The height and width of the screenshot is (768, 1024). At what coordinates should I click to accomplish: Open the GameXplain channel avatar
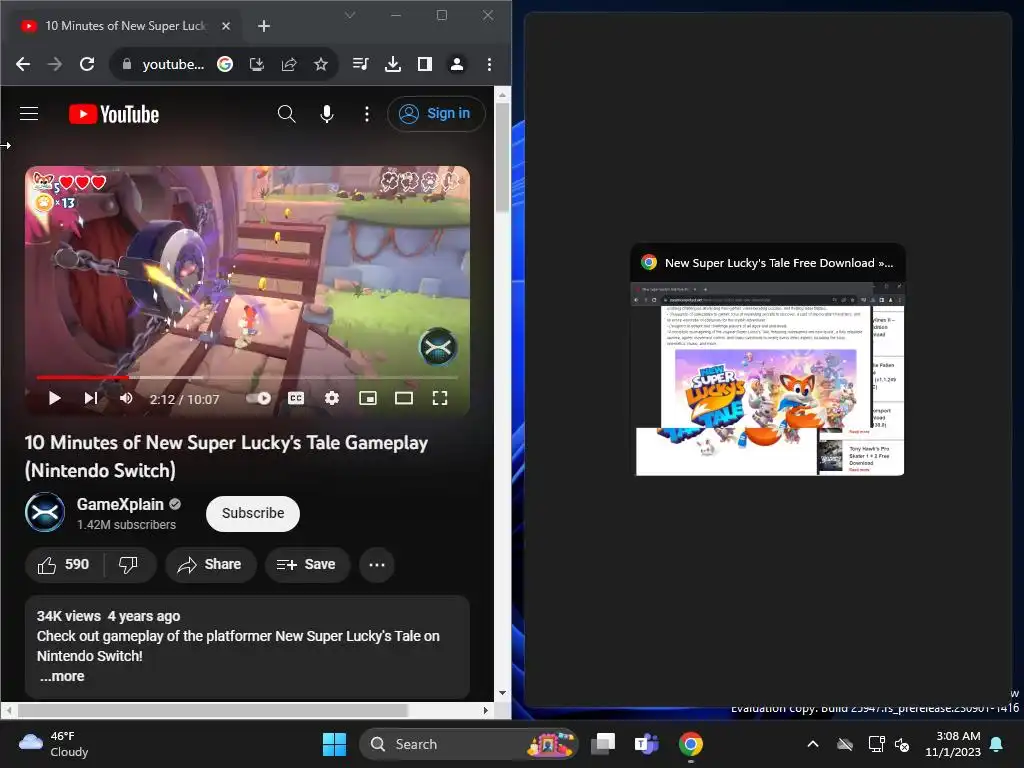point(44,513)
